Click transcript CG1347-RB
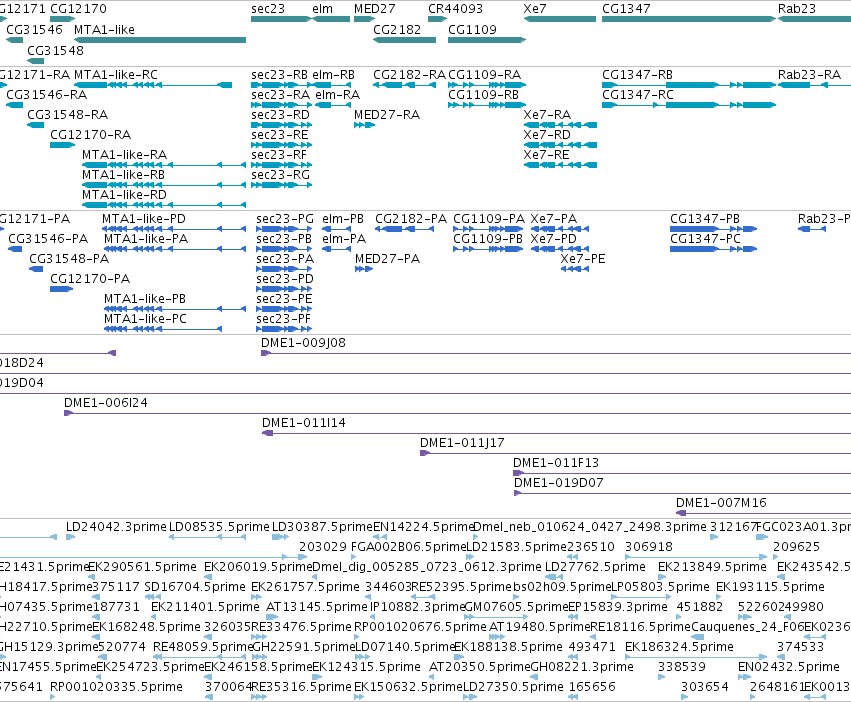This screenshot has width=851, height=702. [x=689, y=85]
